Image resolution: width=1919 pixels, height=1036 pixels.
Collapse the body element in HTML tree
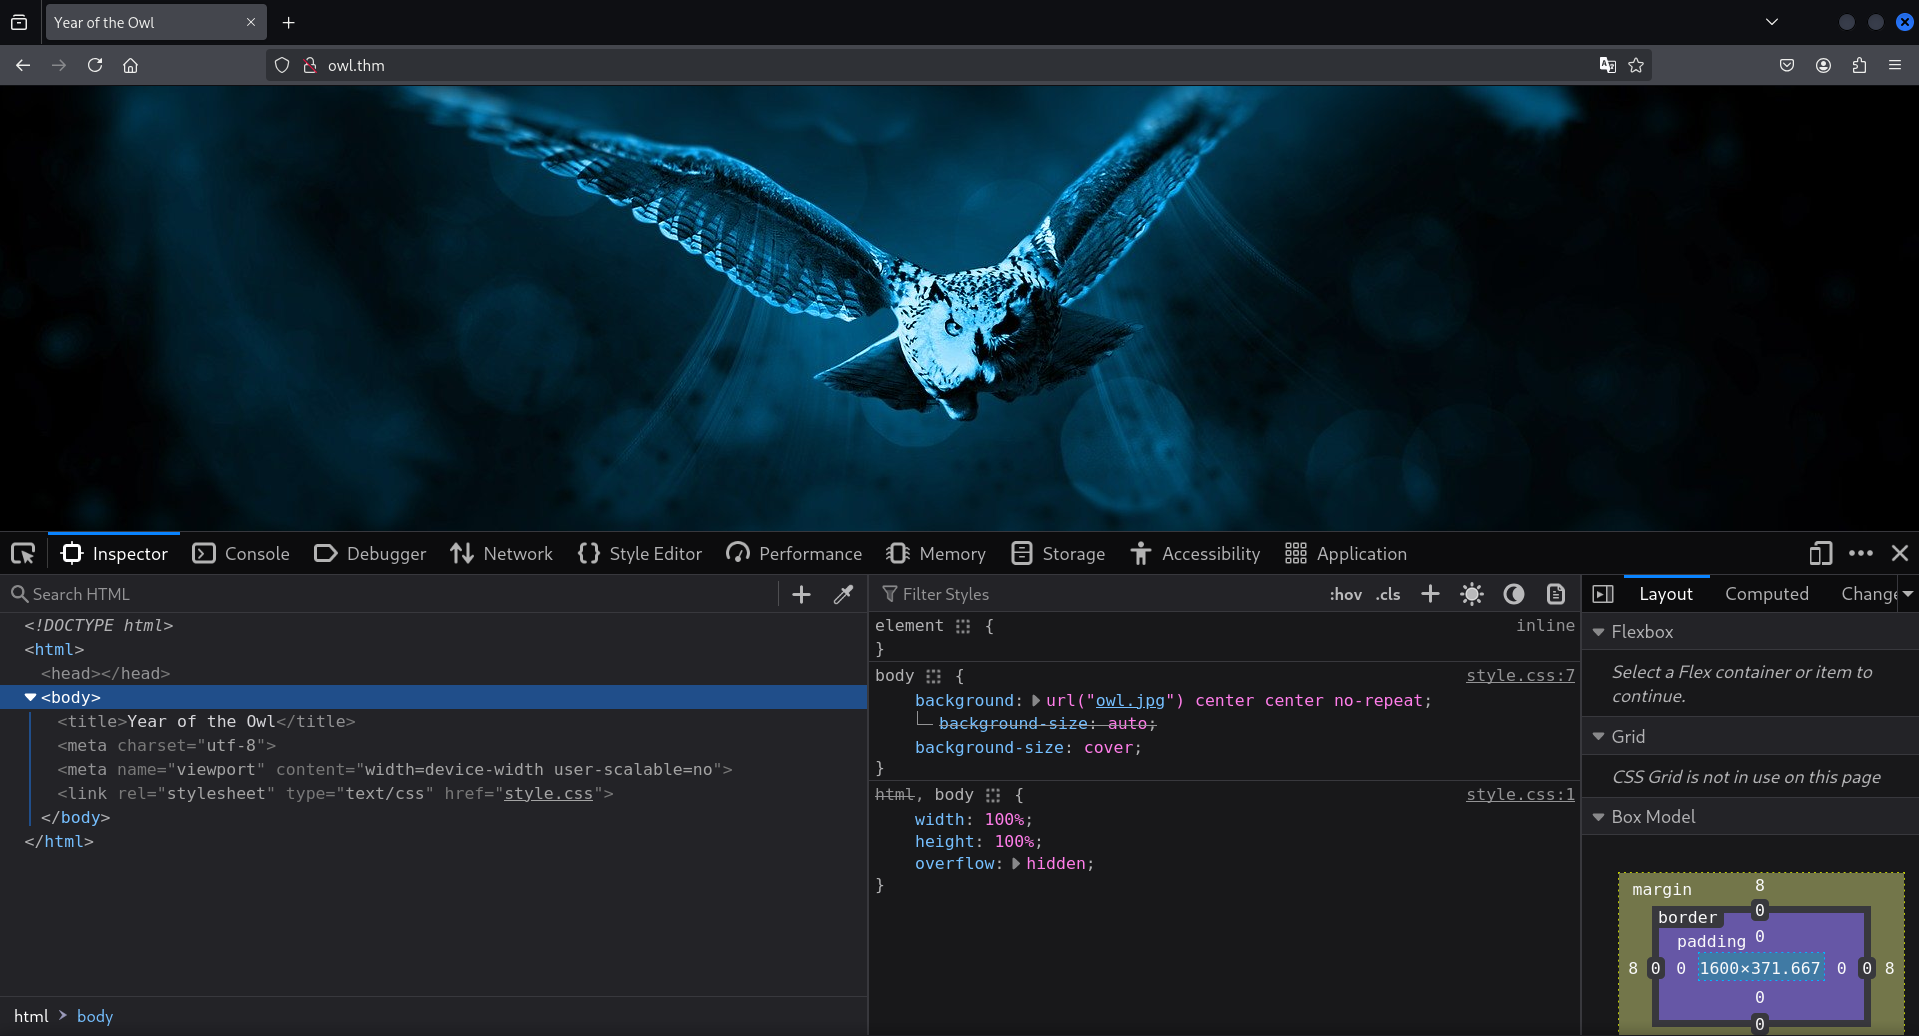[30, 697]
